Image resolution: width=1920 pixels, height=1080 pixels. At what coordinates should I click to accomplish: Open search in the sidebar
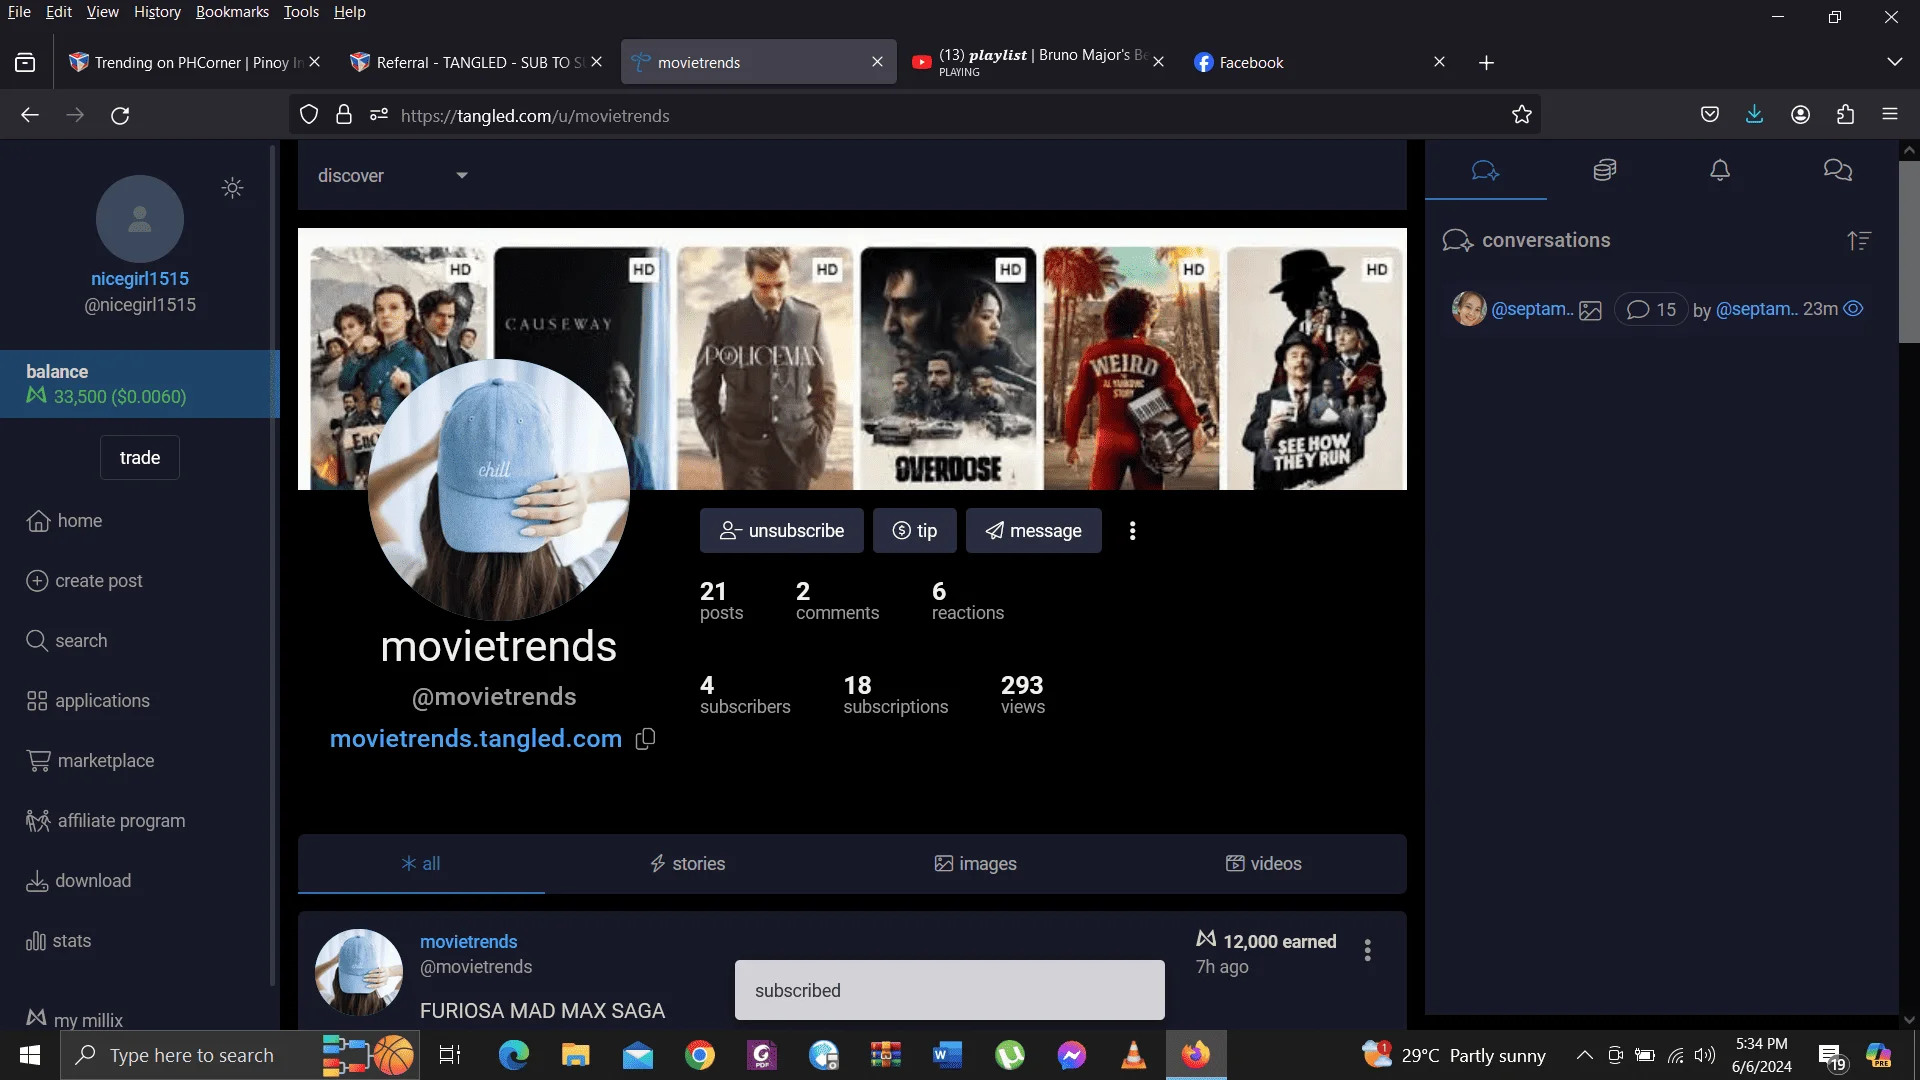(66, 641)
